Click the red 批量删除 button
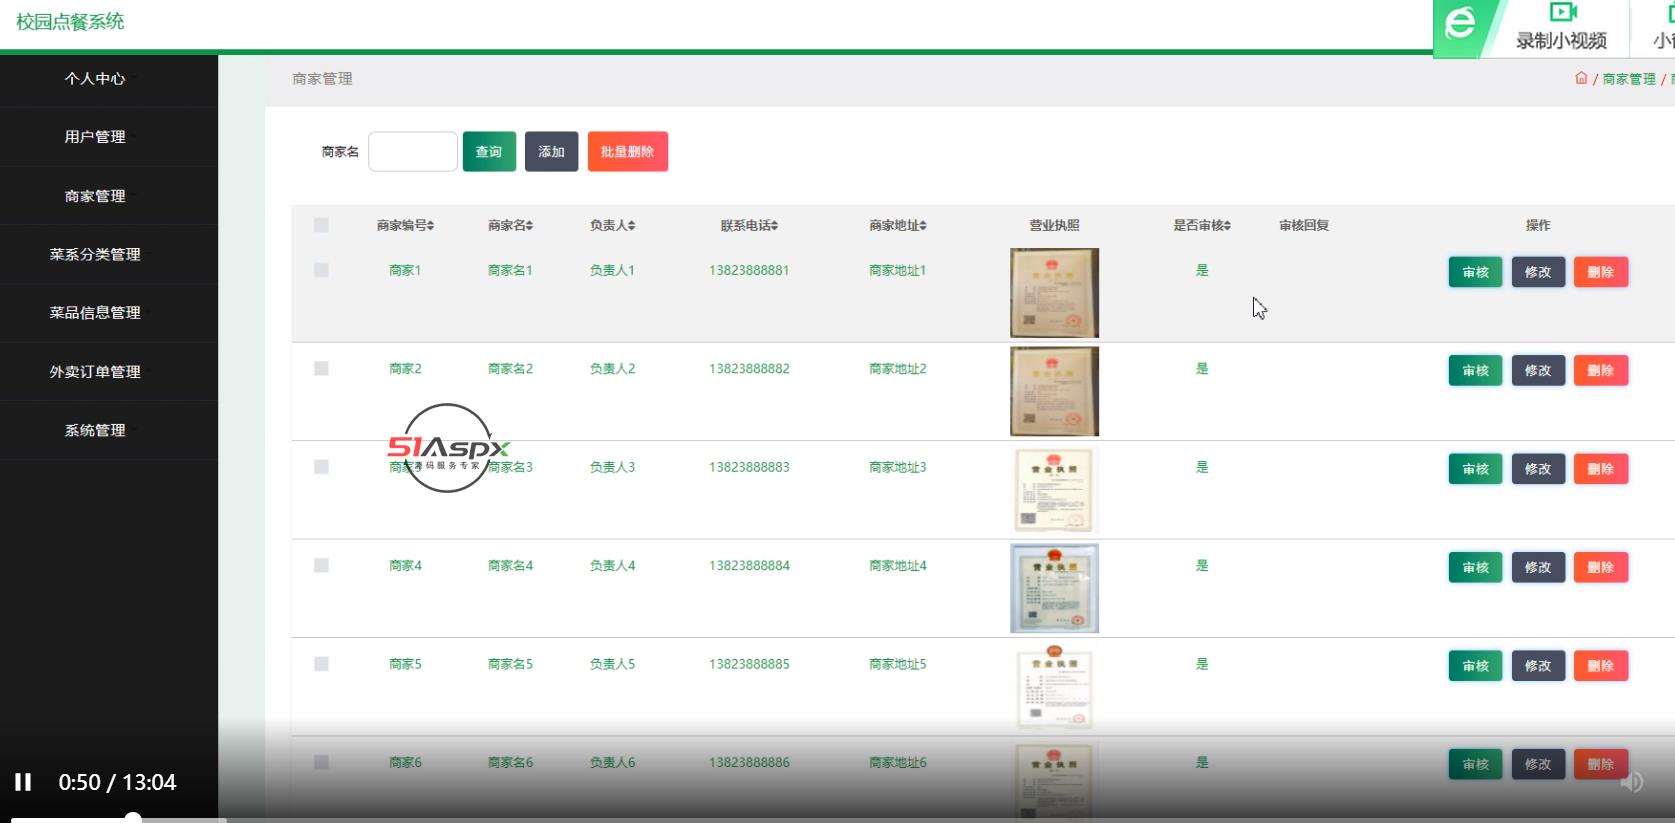 (x=627, y=152)
